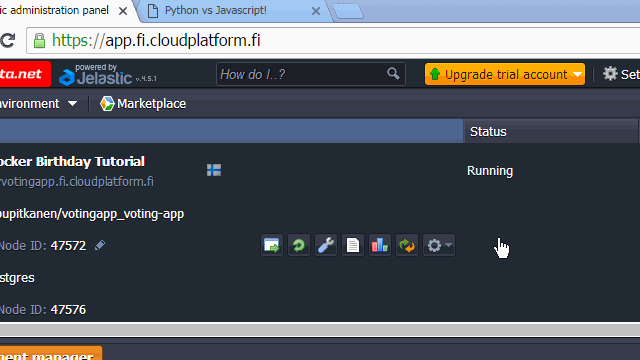
Task: View log file icon for node 47572
Action: pos(353,245)
